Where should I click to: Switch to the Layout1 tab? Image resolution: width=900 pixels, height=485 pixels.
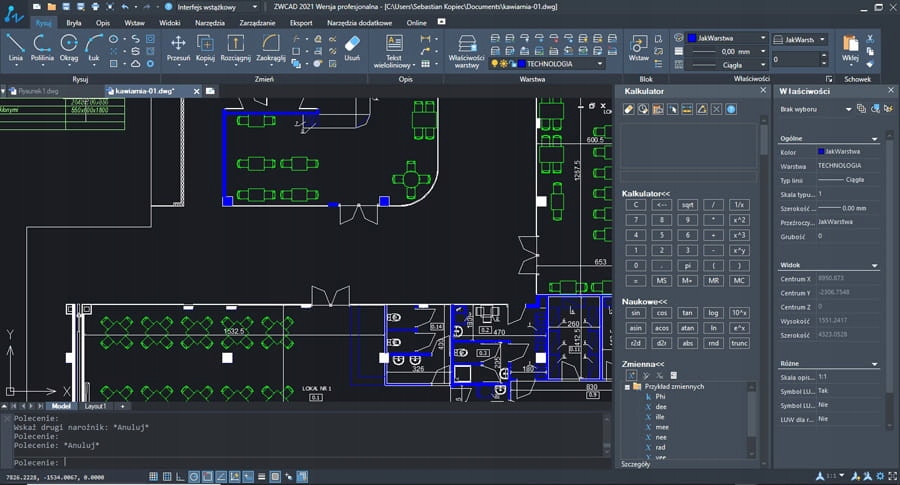96,407
